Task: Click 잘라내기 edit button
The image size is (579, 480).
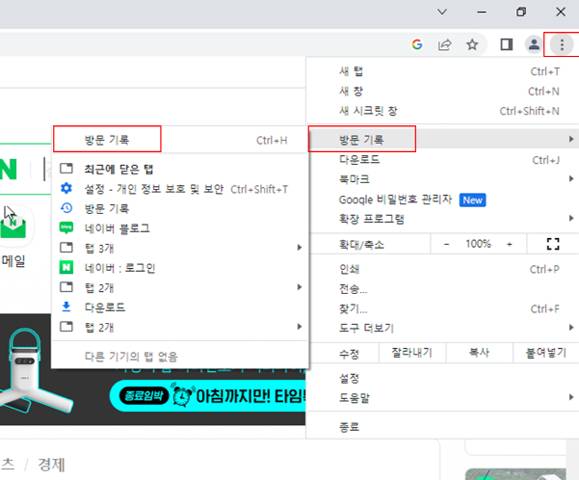Action: click(x=412, y=353)
